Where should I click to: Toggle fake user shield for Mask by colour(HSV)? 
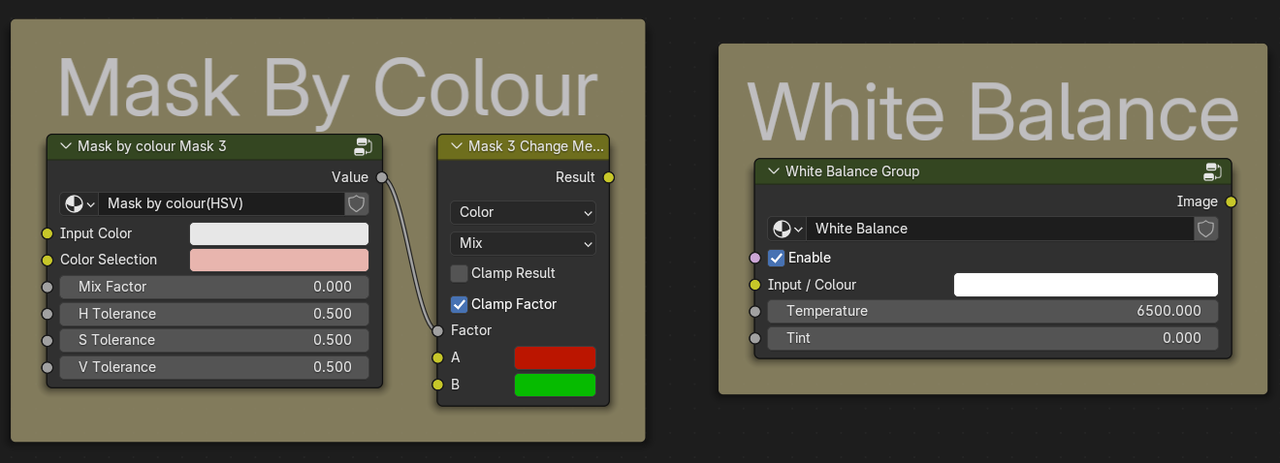[357, 204]
